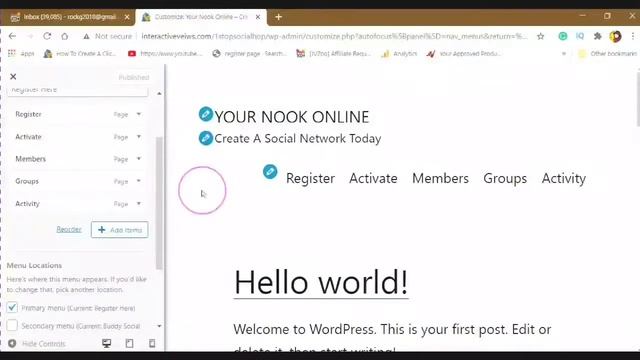Open new browser tab
This screenshot has width=640, height=360.
278,17
